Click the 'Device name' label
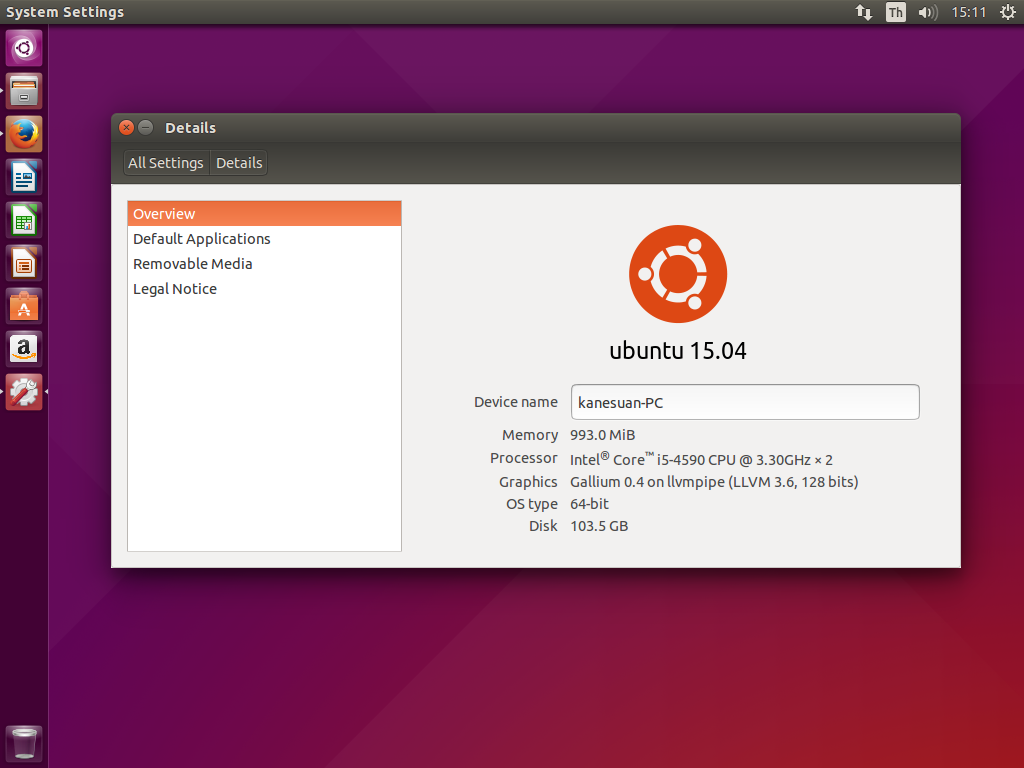Image resolution: width=1024 pixels, height=768 pixels. pos(516,402)
